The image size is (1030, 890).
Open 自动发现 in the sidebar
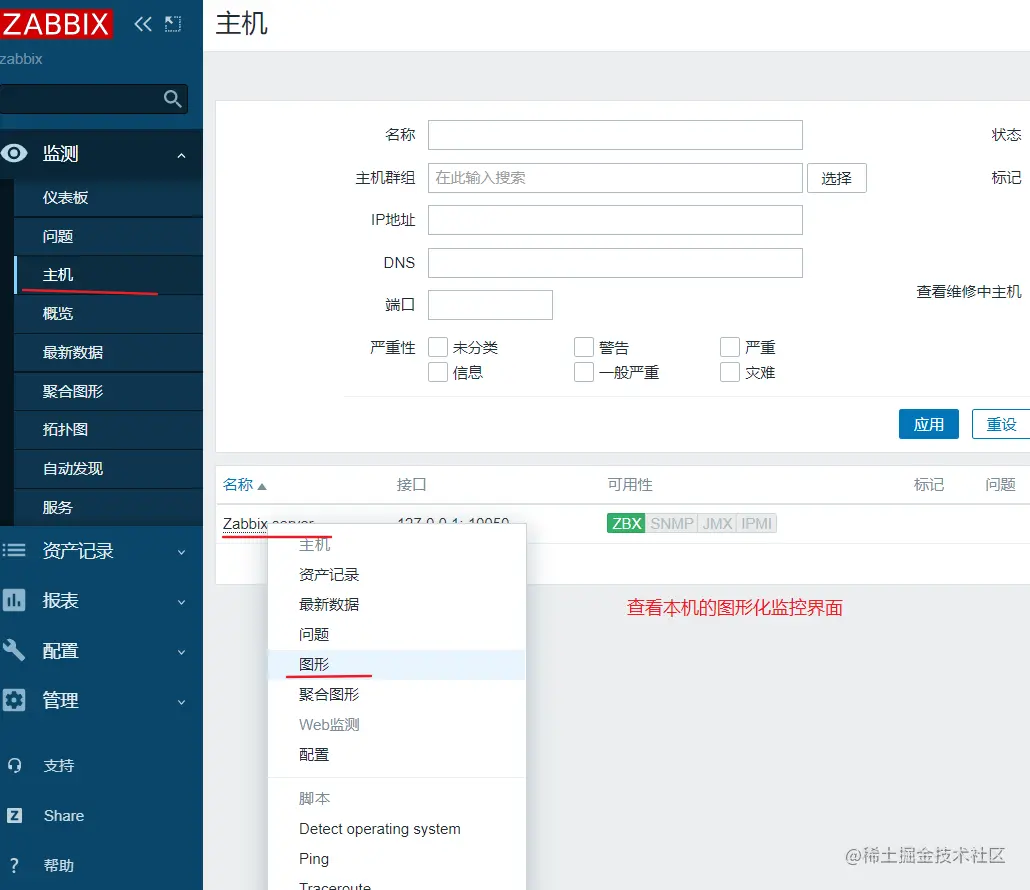(108, 468)
